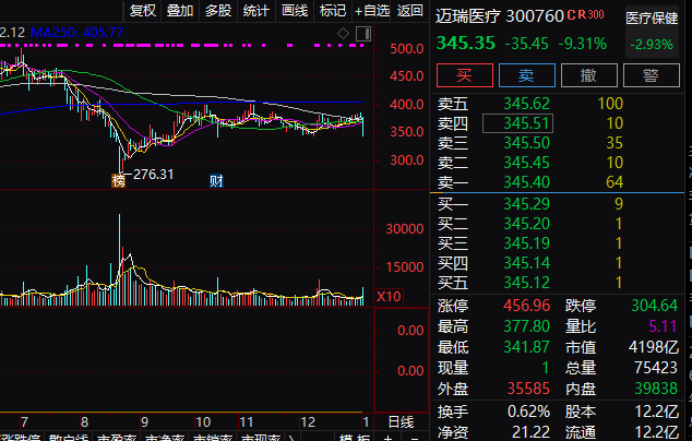Click the 撤 cancel order button

(x=589, y=75)
